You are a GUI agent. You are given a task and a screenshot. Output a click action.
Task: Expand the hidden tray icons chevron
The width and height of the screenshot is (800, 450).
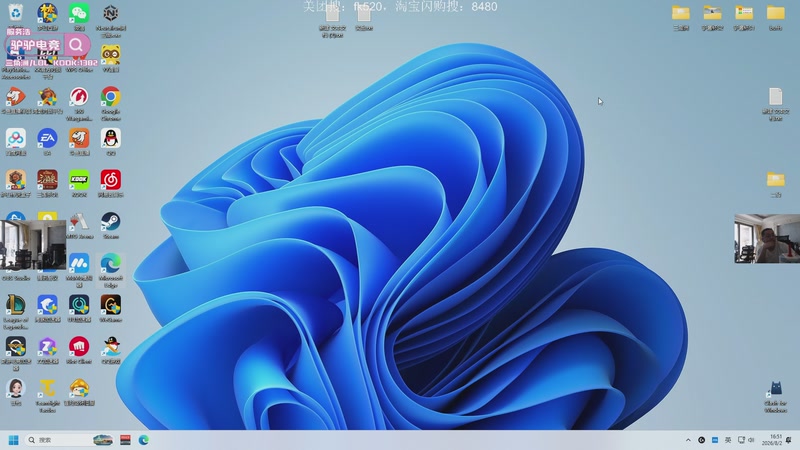[x=688, y=440]
